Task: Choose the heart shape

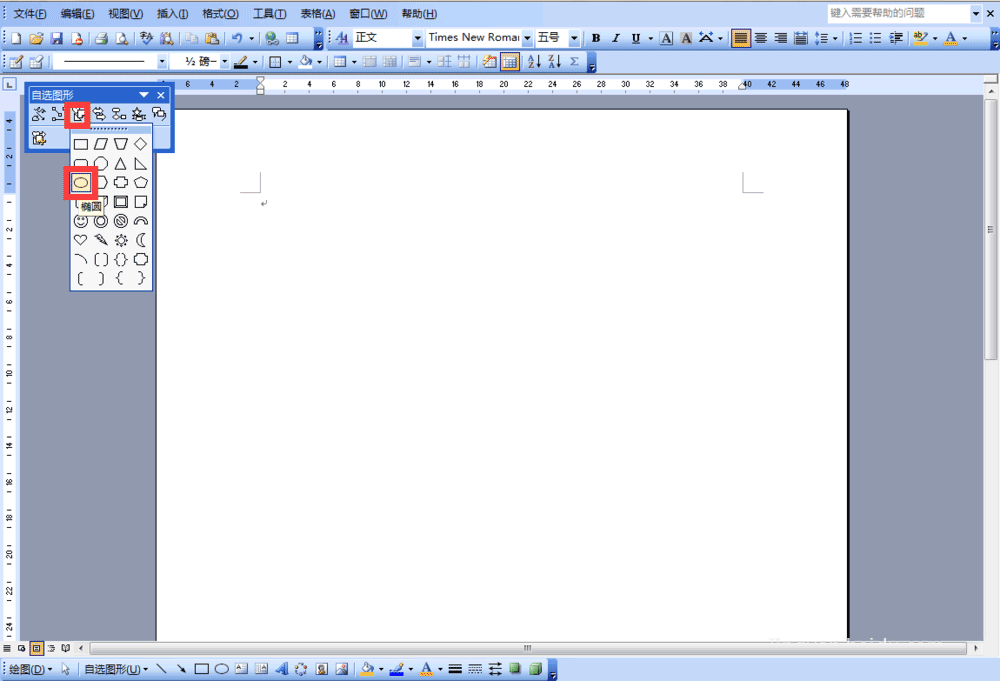Action: [x=80, y=240]
